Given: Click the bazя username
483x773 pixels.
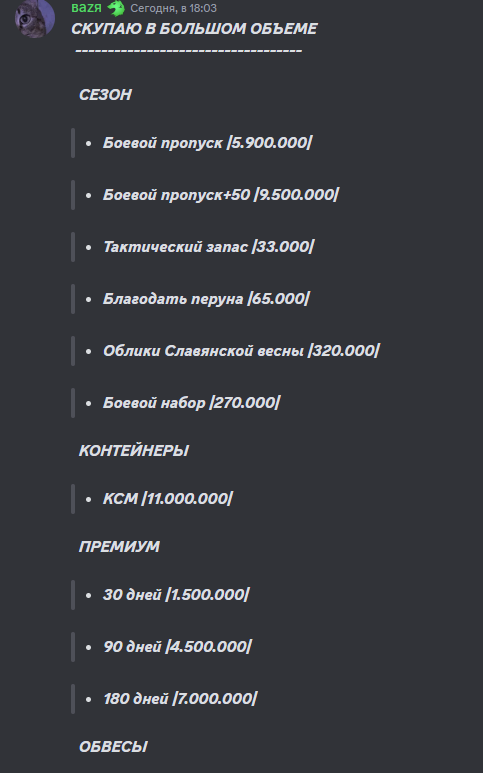Looking at the screenshot, I should pyautogui.click(x=86, y=8).
